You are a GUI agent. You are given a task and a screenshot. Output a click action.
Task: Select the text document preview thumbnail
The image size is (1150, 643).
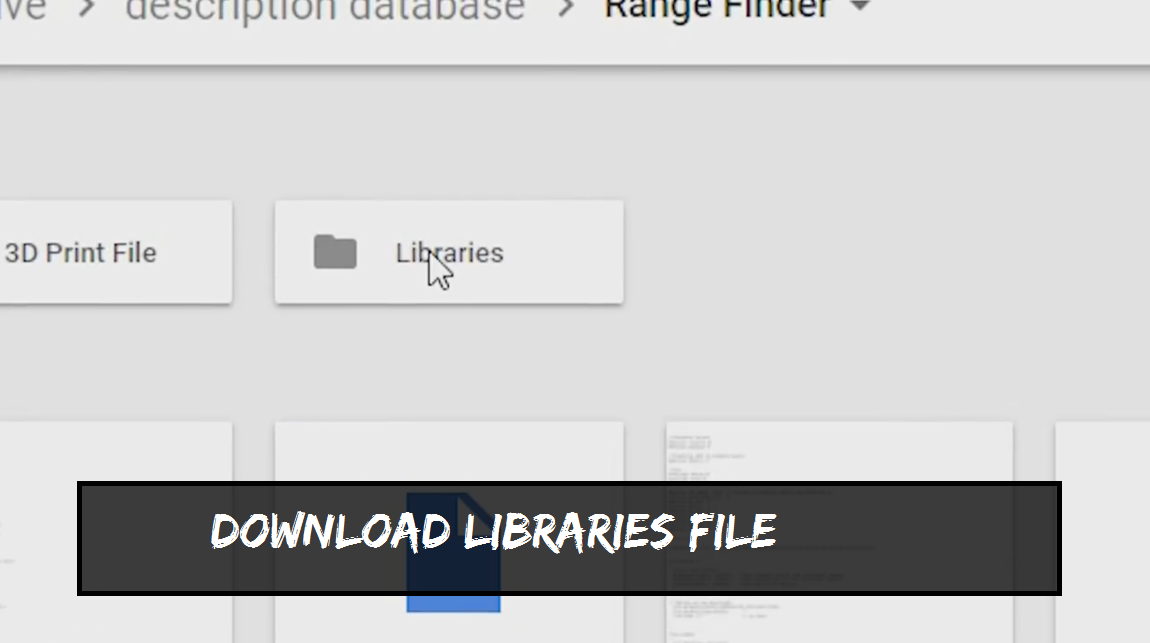pos(840,532)
